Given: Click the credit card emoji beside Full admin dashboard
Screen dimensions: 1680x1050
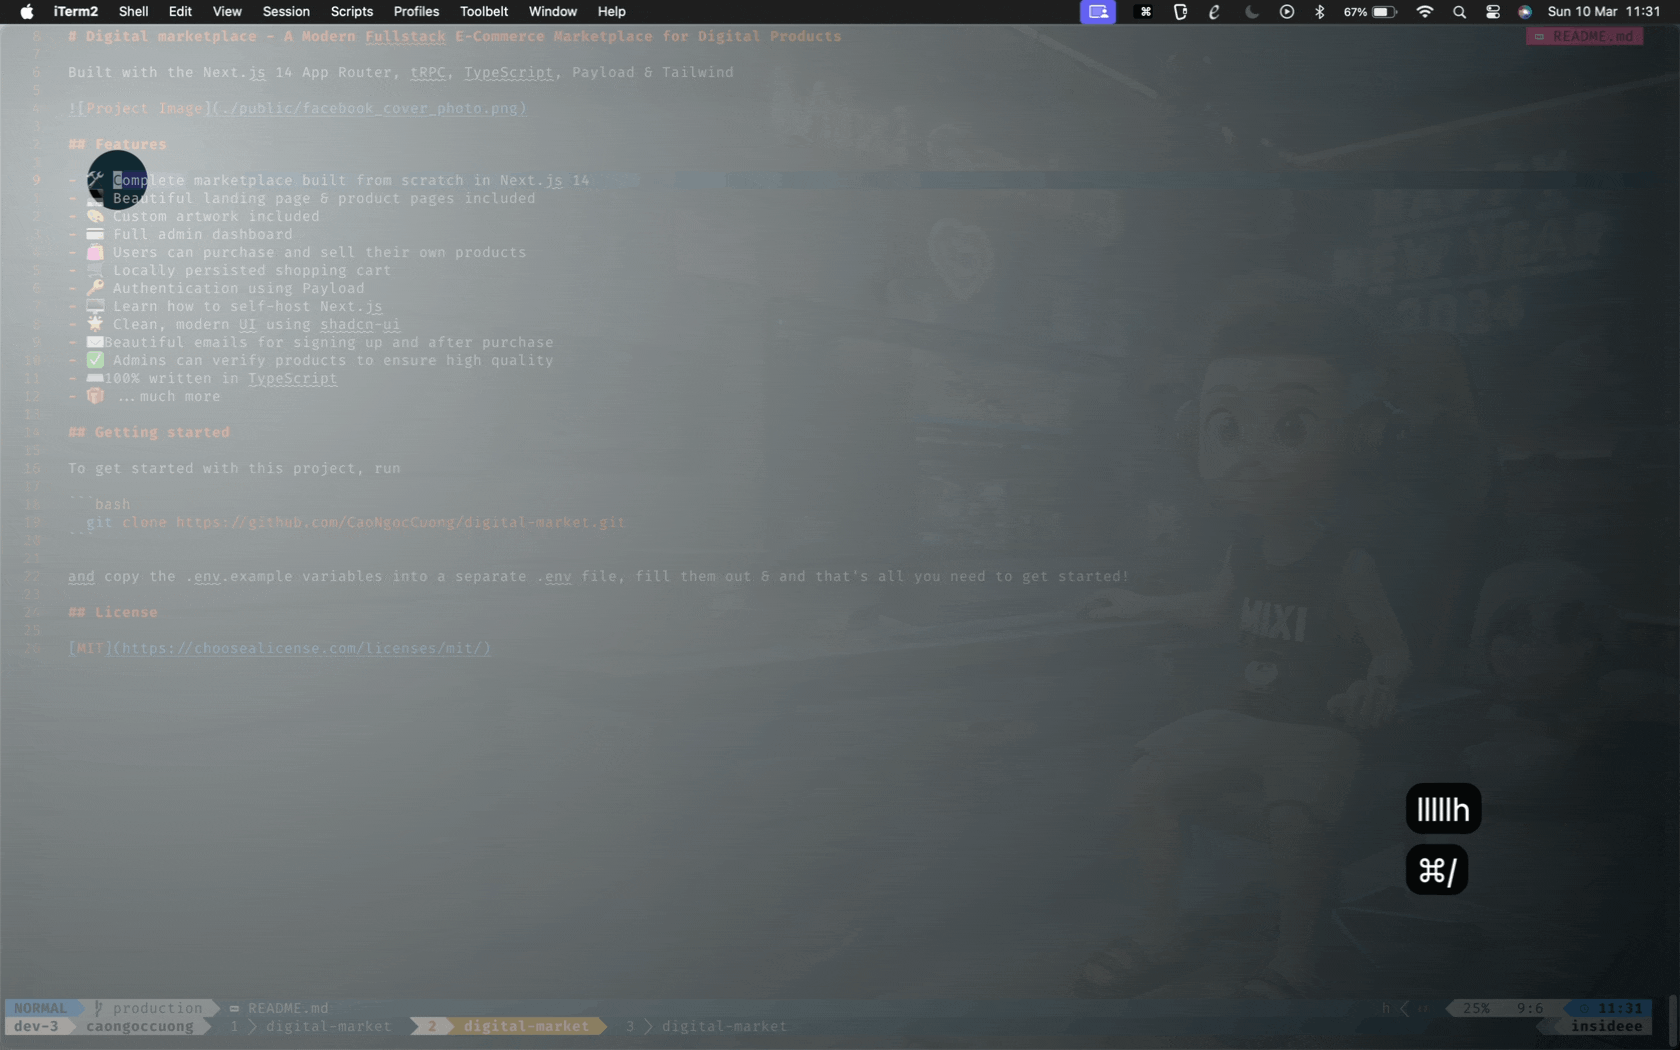Looking at the screenshot, I should click(95, 234).
